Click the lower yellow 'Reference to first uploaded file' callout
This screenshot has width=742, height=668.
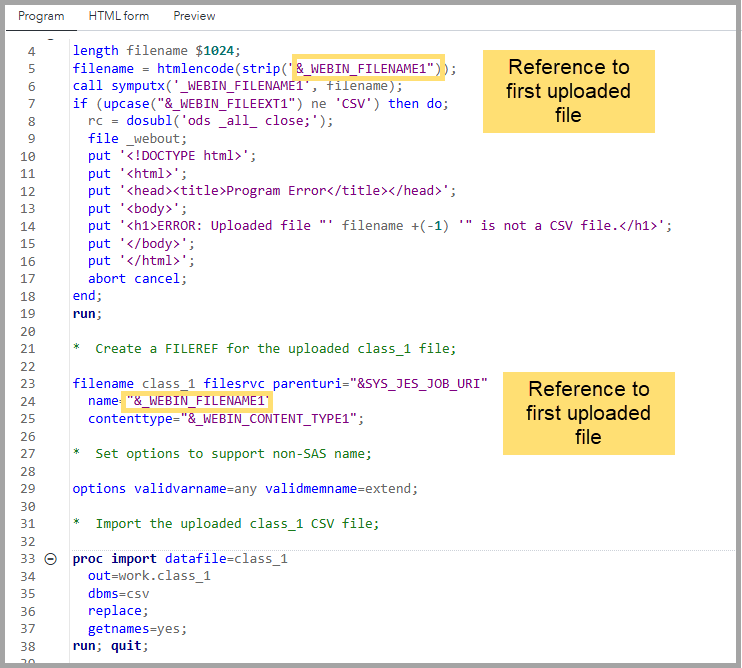588,413
